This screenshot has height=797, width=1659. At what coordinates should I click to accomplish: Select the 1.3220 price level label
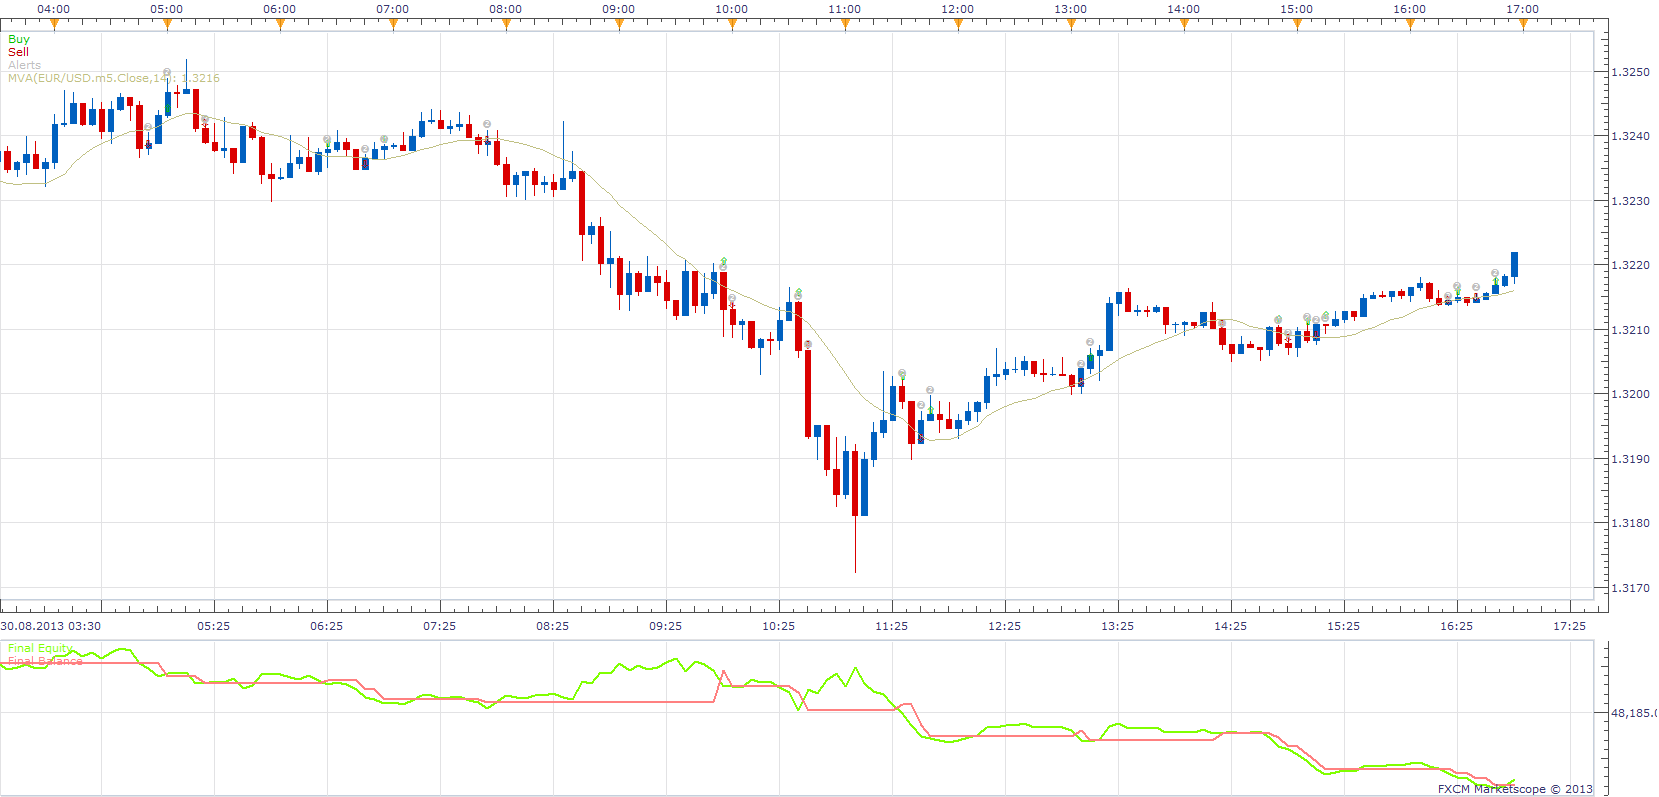pos(1631,265)
